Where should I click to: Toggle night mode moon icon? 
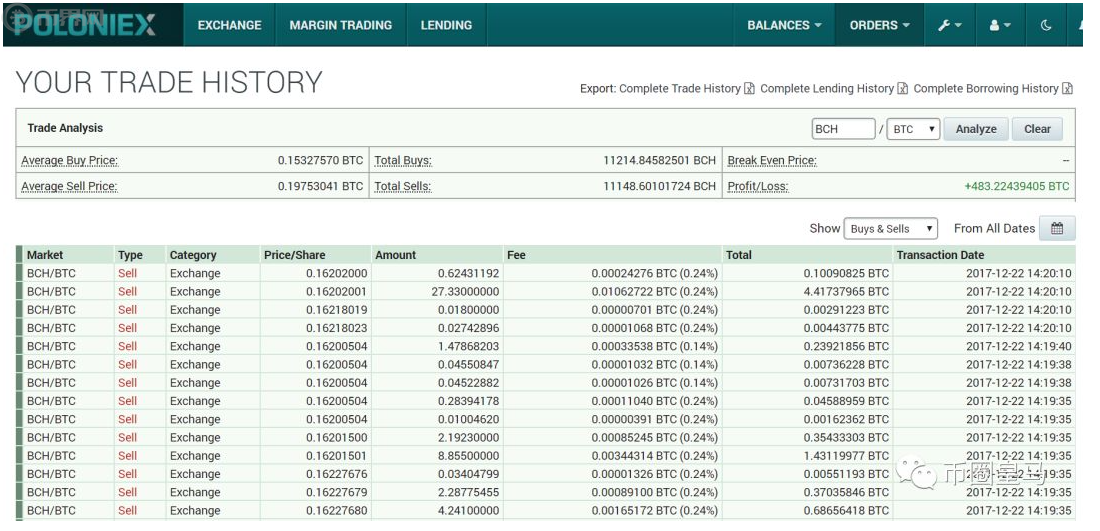[1046, 25]
